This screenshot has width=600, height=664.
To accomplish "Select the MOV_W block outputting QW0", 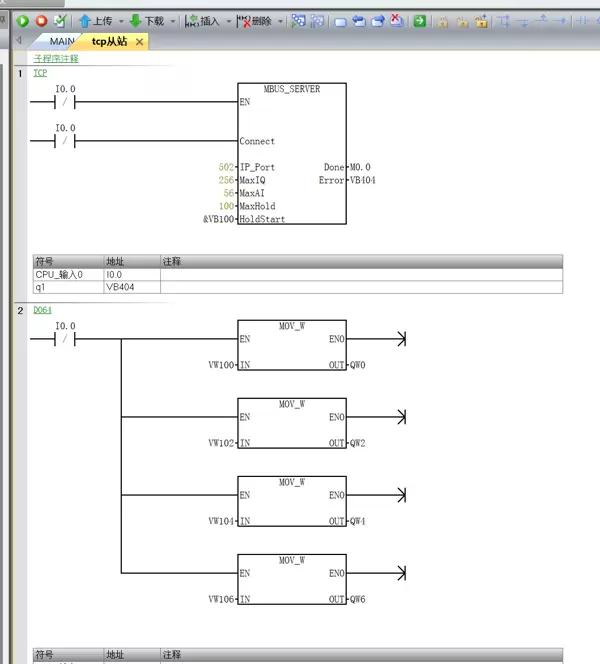I will pyautogui.click(x=292, y=345).
